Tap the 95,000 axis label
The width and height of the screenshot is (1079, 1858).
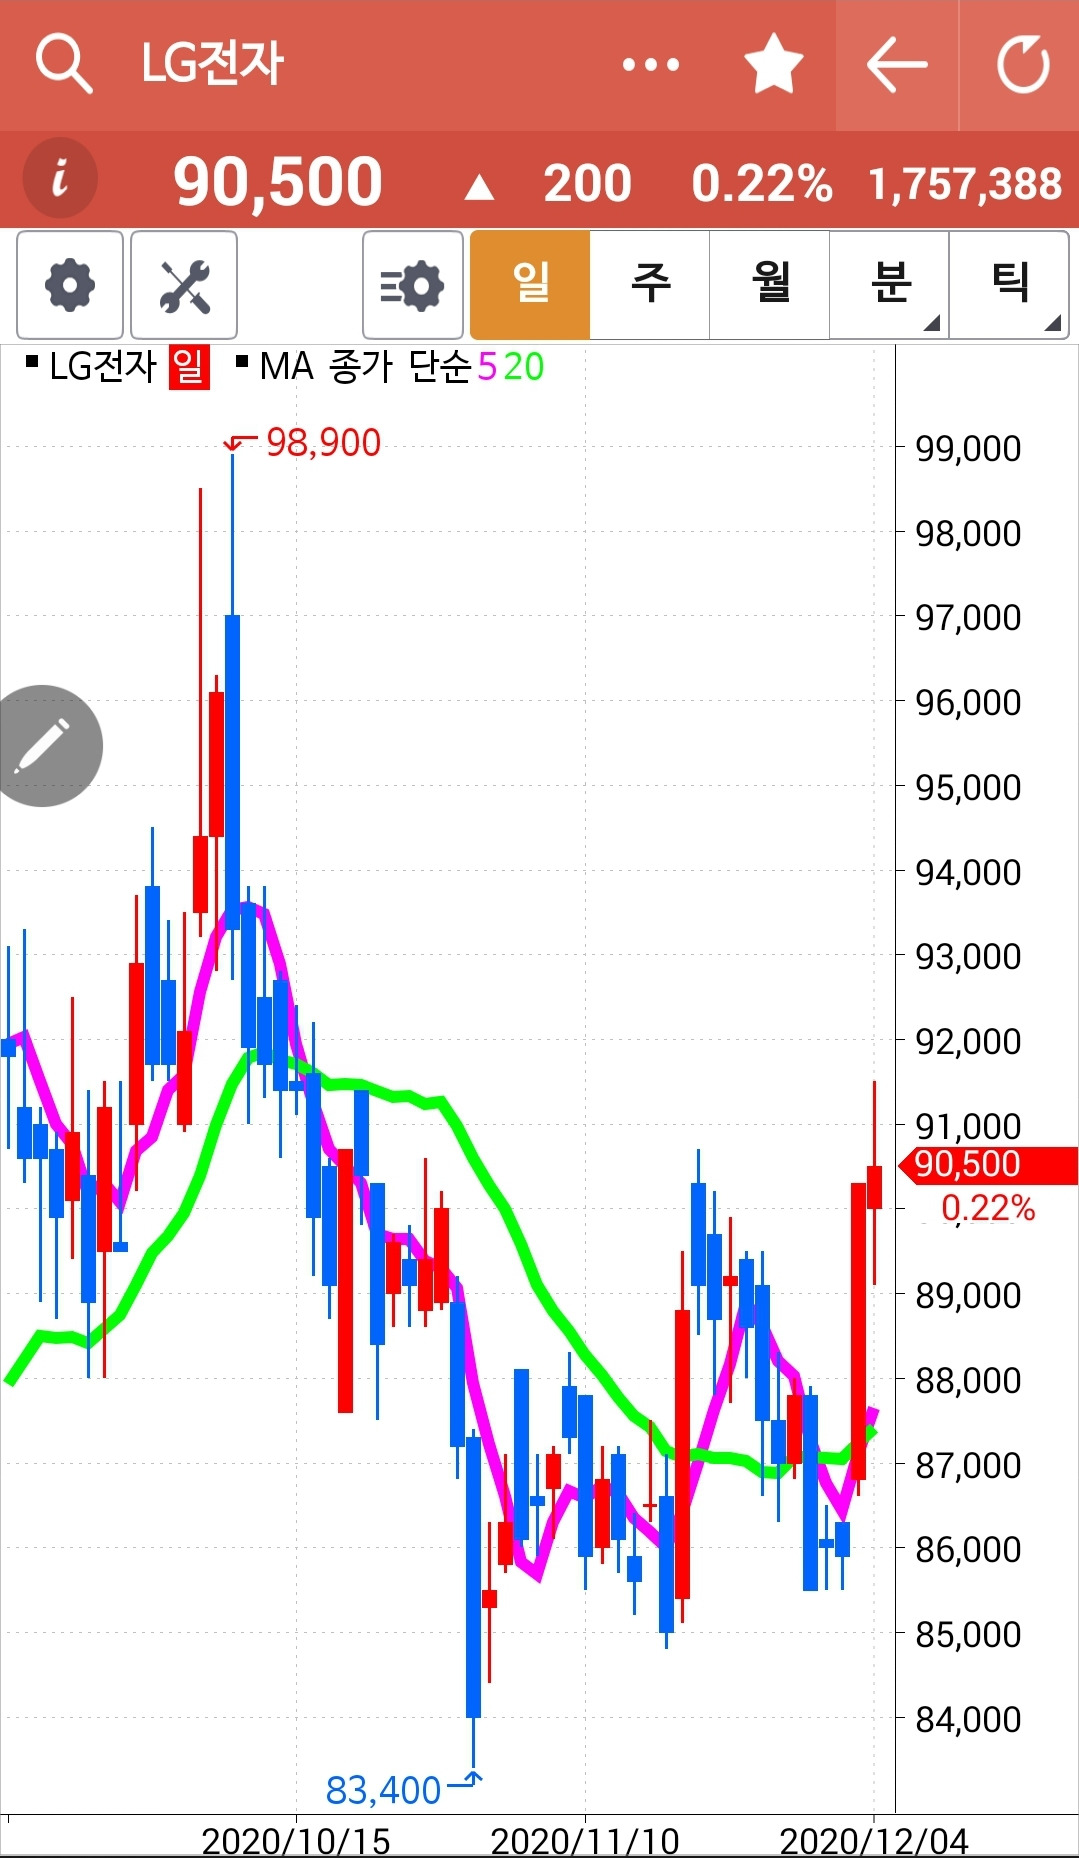(x=968, y=787)
